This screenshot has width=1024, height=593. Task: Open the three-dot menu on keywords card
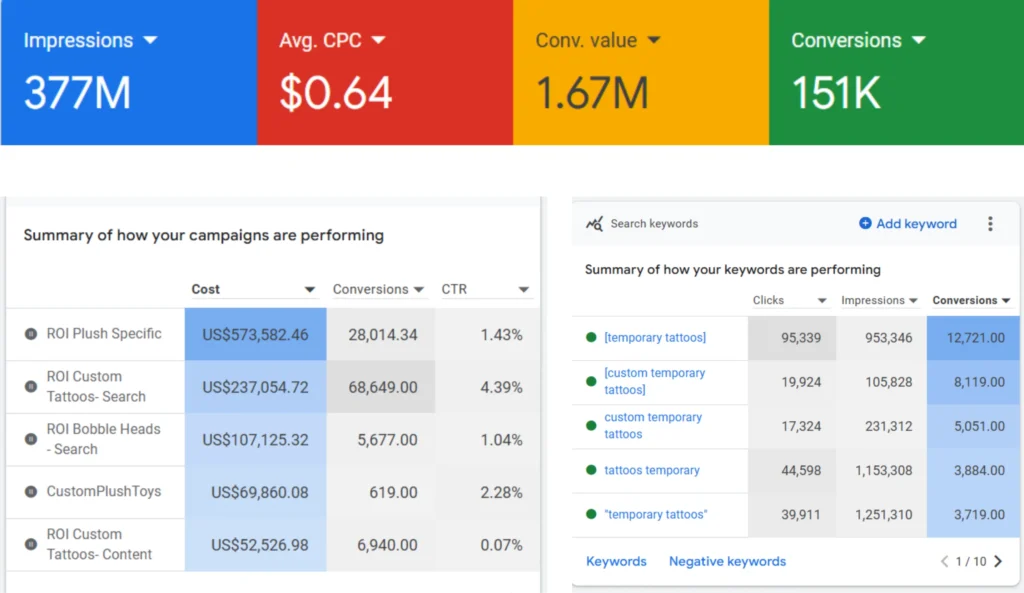tap(990, 224)
